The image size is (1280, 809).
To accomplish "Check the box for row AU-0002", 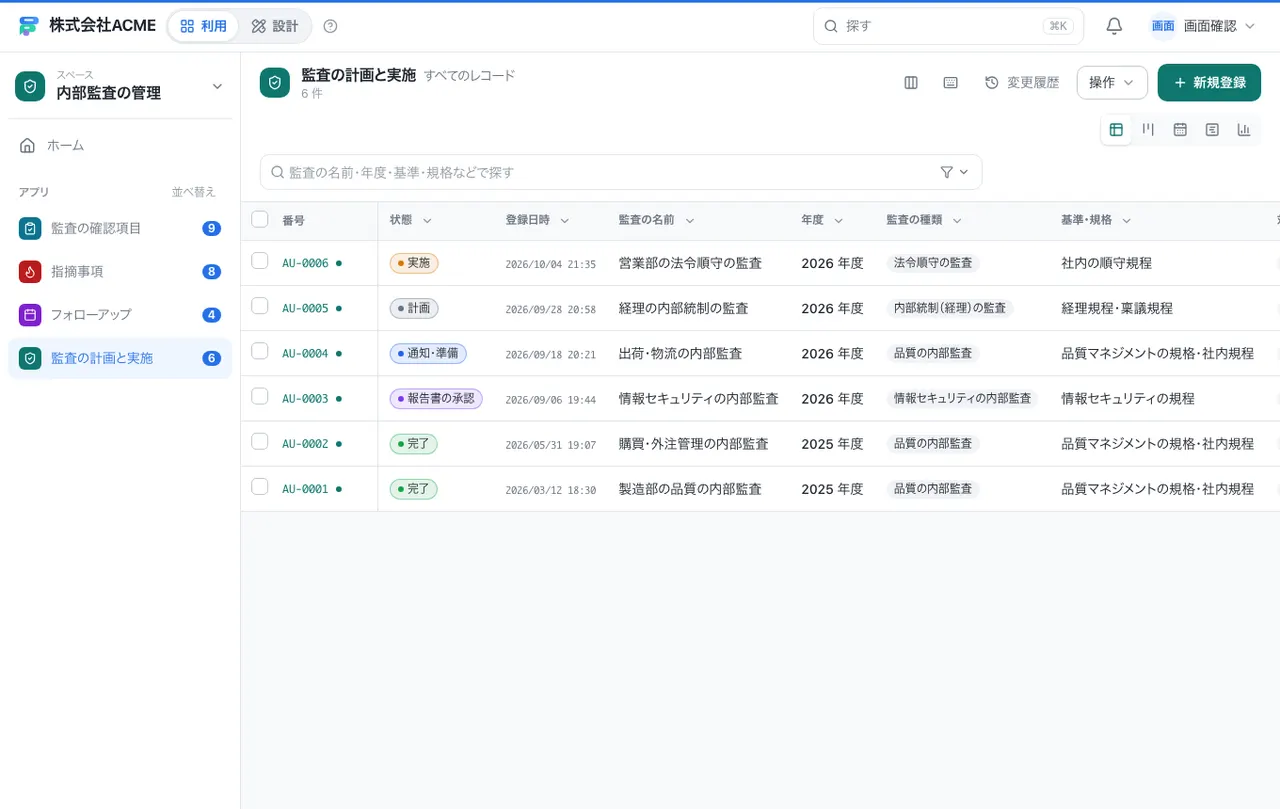I will (260, 441).
